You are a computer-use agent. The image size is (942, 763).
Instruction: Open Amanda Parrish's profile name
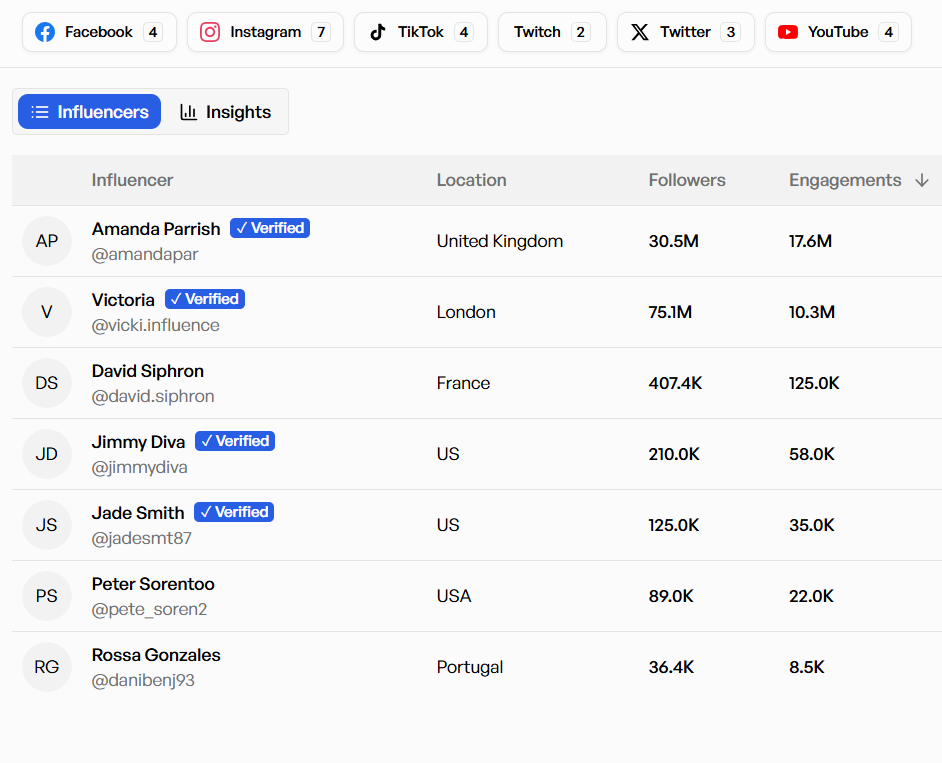156,229
